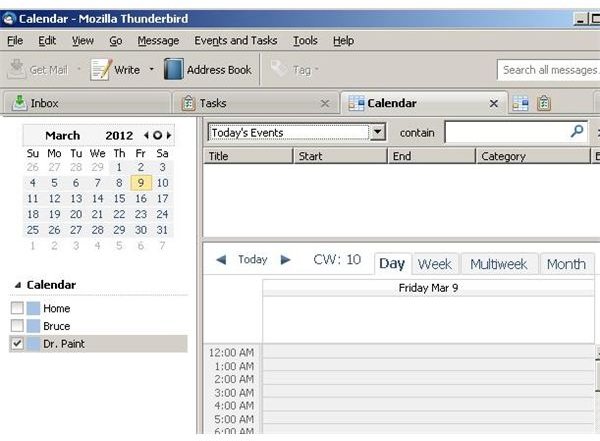Open the Tools menu

point(305,40)
